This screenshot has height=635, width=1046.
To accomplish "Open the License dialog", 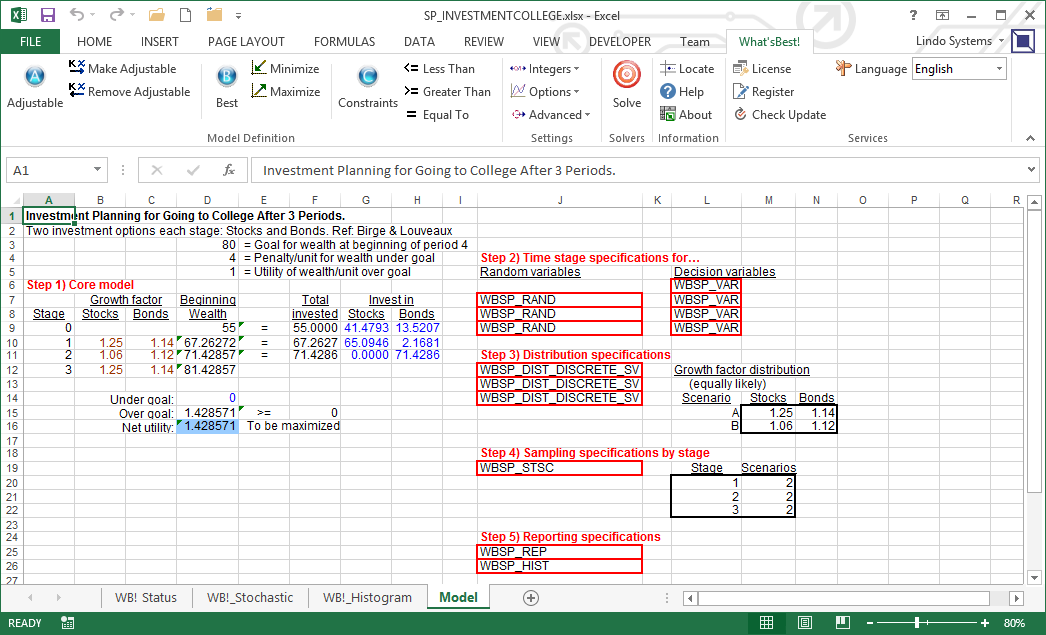I will (x=762, y=69).
